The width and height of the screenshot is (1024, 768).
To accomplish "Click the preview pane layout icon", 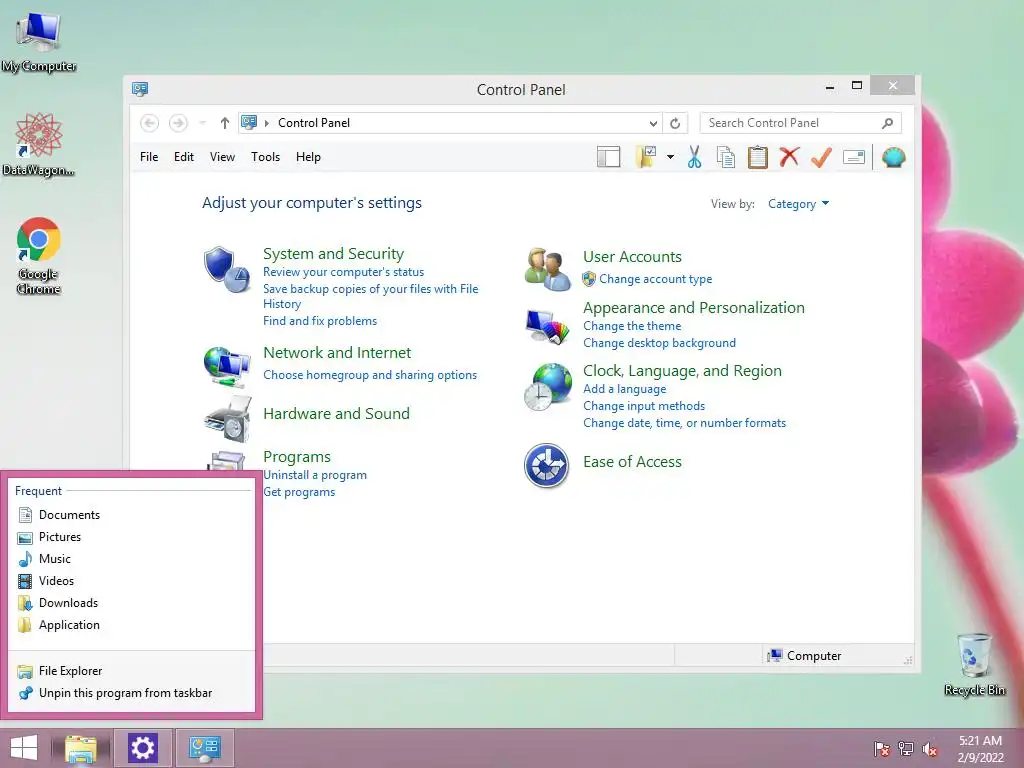I will click(x=608, y=157).
